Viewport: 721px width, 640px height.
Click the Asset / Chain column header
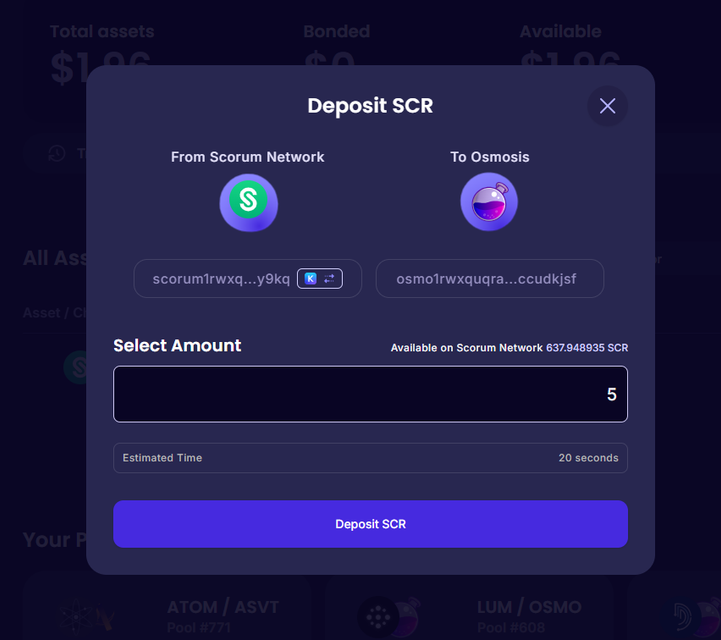click(x=54, y=313)
